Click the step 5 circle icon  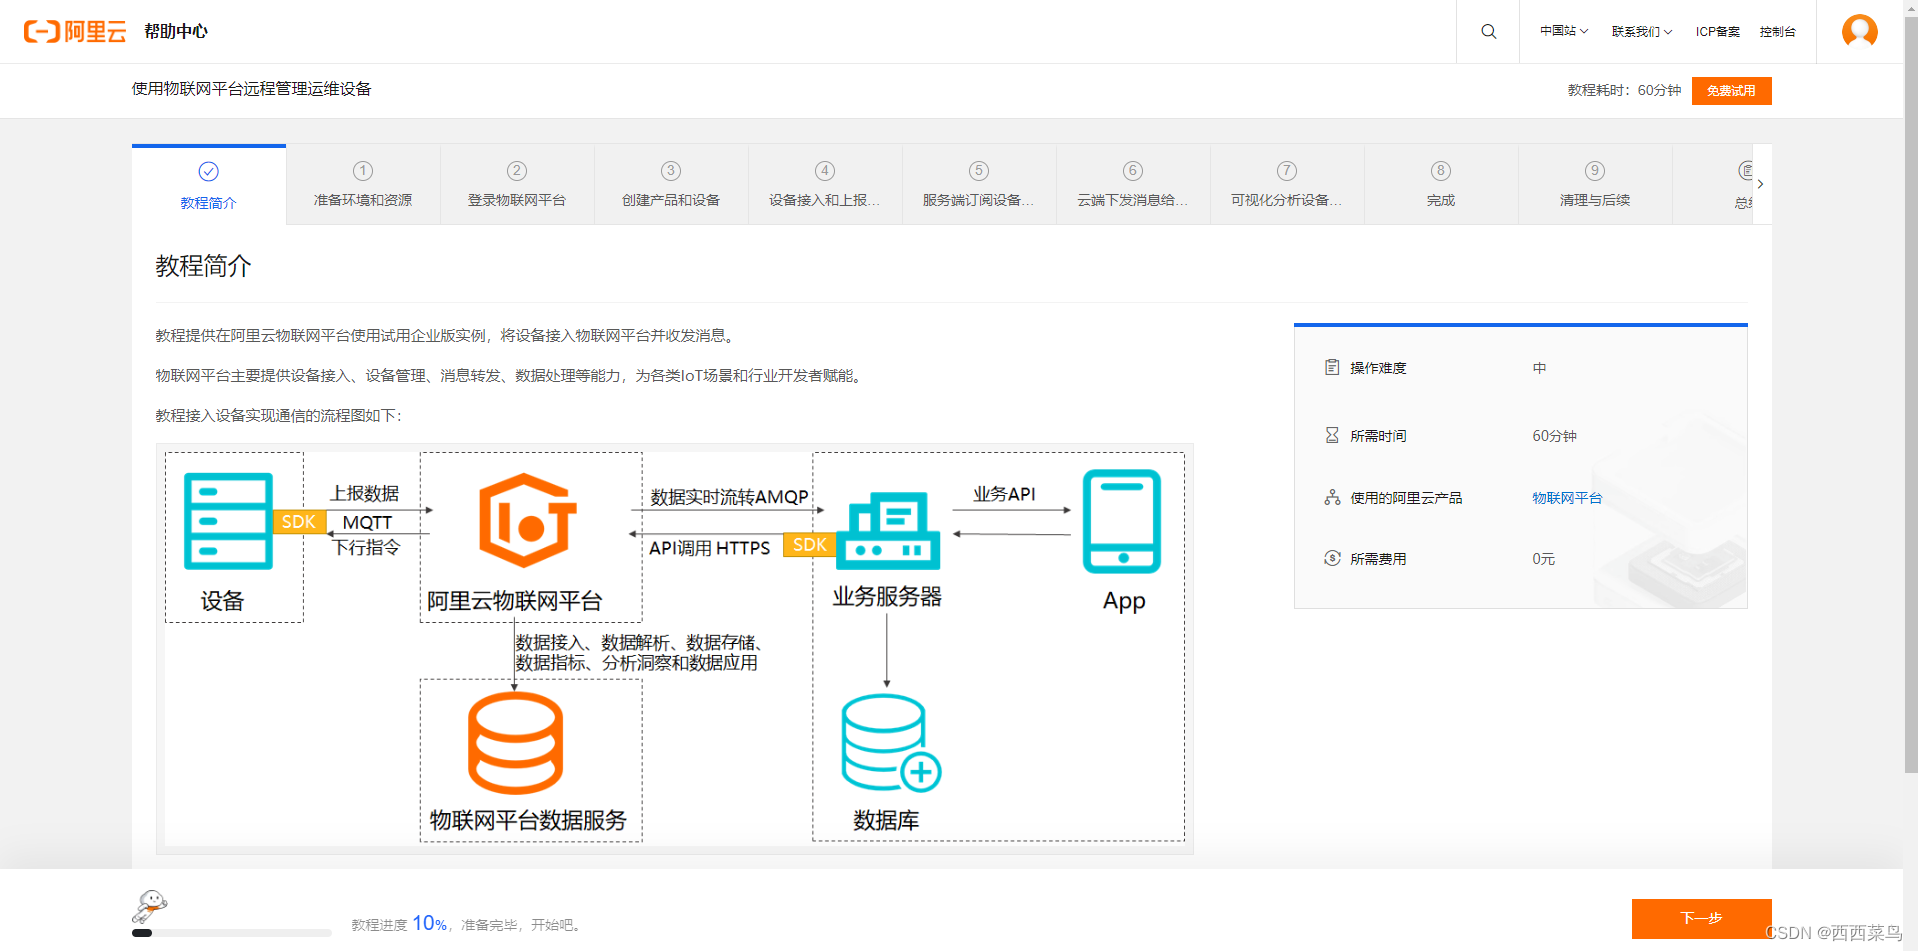point(979,171)
